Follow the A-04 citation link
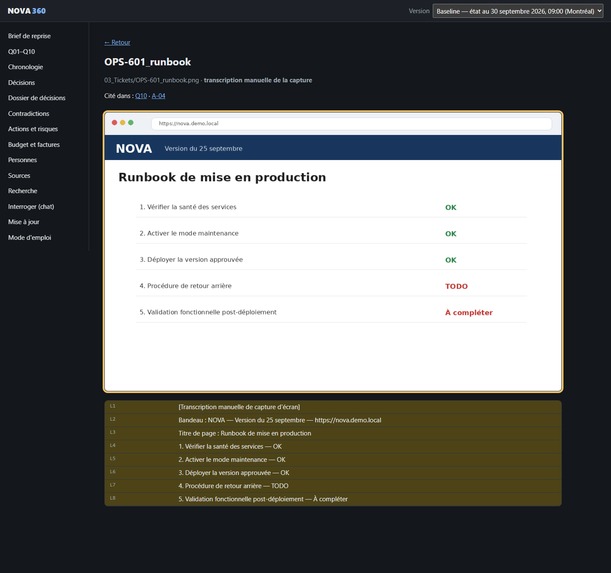Image resolution: width=611 pixels, height=573 pixels. (x=159, y=96)
